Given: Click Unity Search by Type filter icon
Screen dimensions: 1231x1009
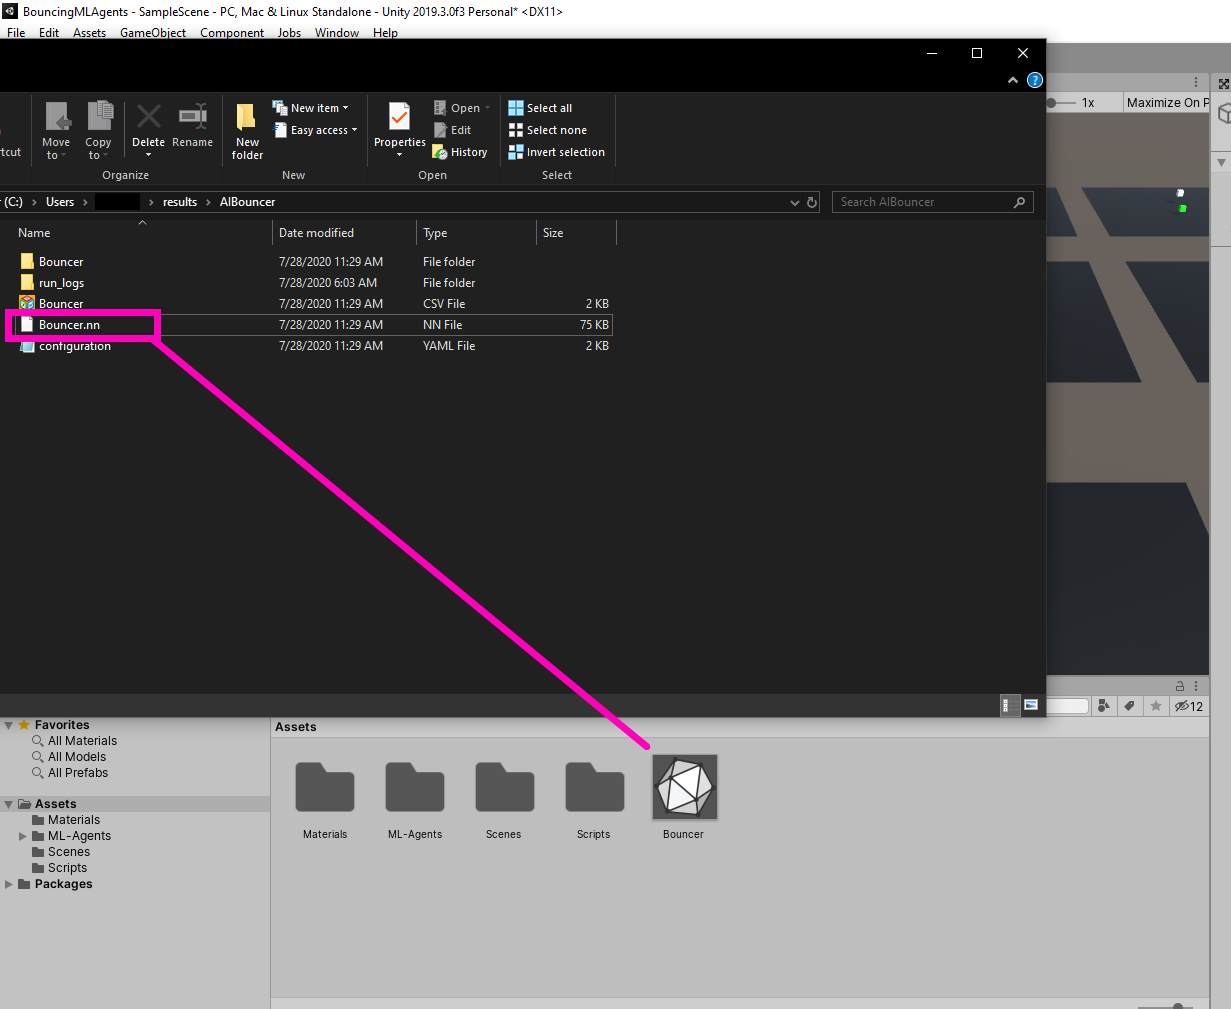Looking at the screenshot, I should 1103,706.
